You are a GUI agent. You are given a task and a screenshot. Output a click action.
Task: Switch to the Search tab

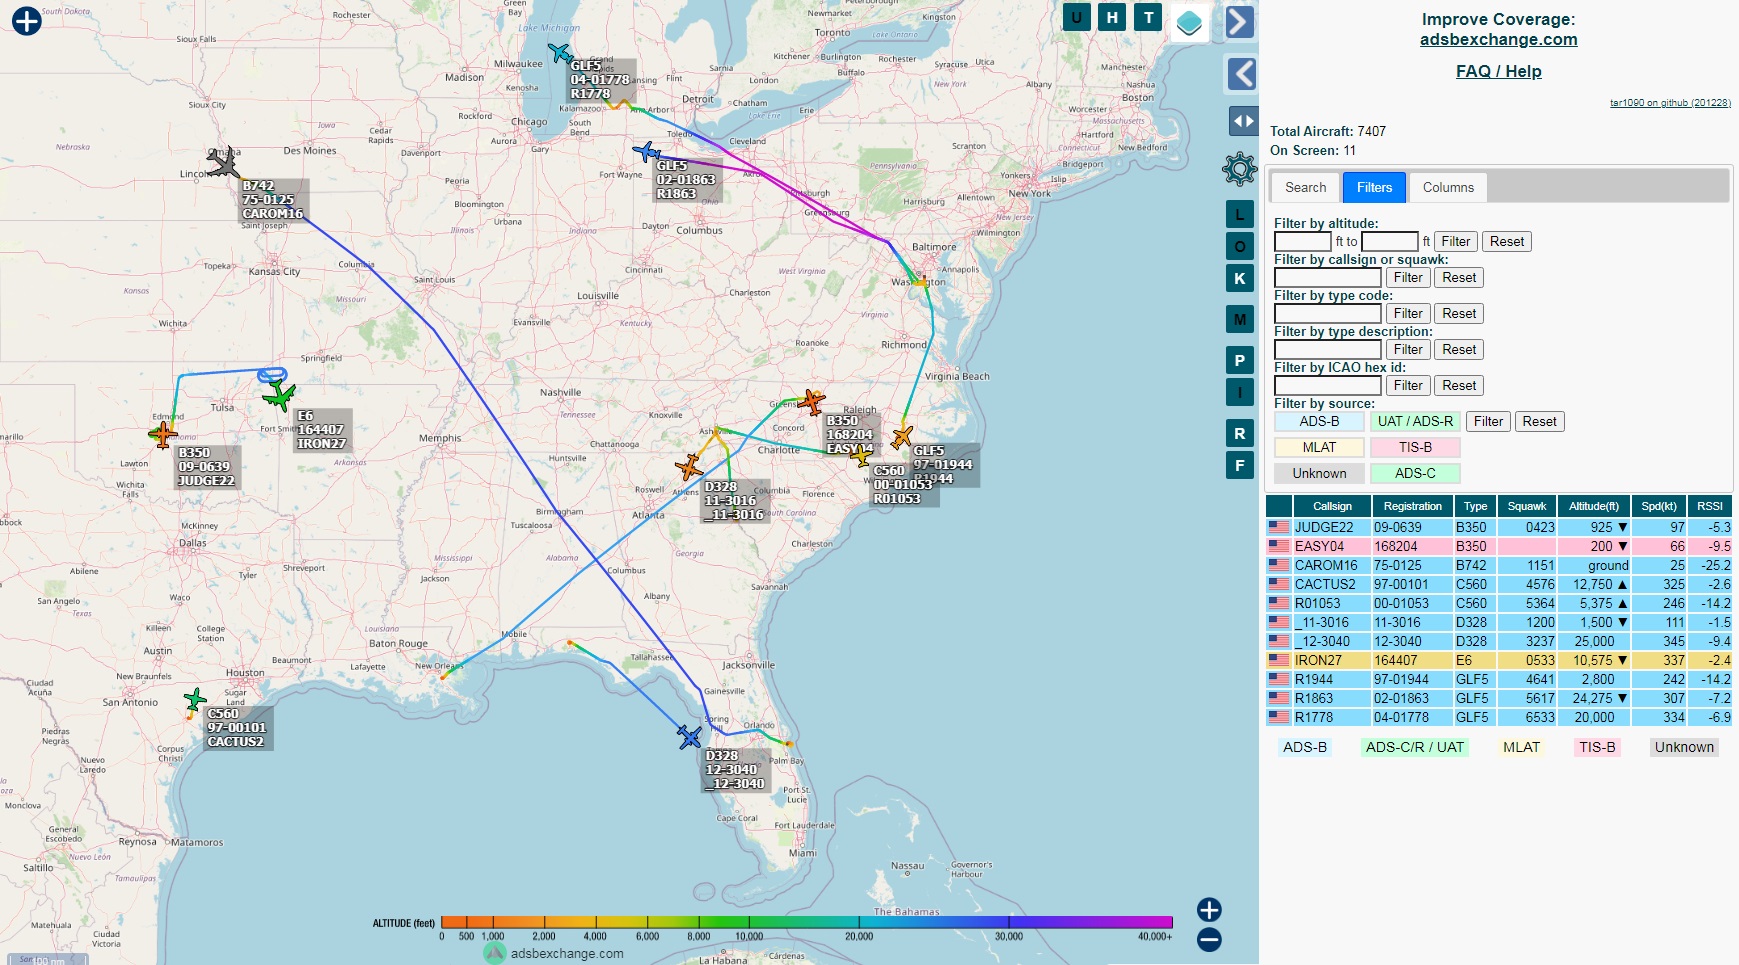pyautogui.click(x=1306, y=187)
